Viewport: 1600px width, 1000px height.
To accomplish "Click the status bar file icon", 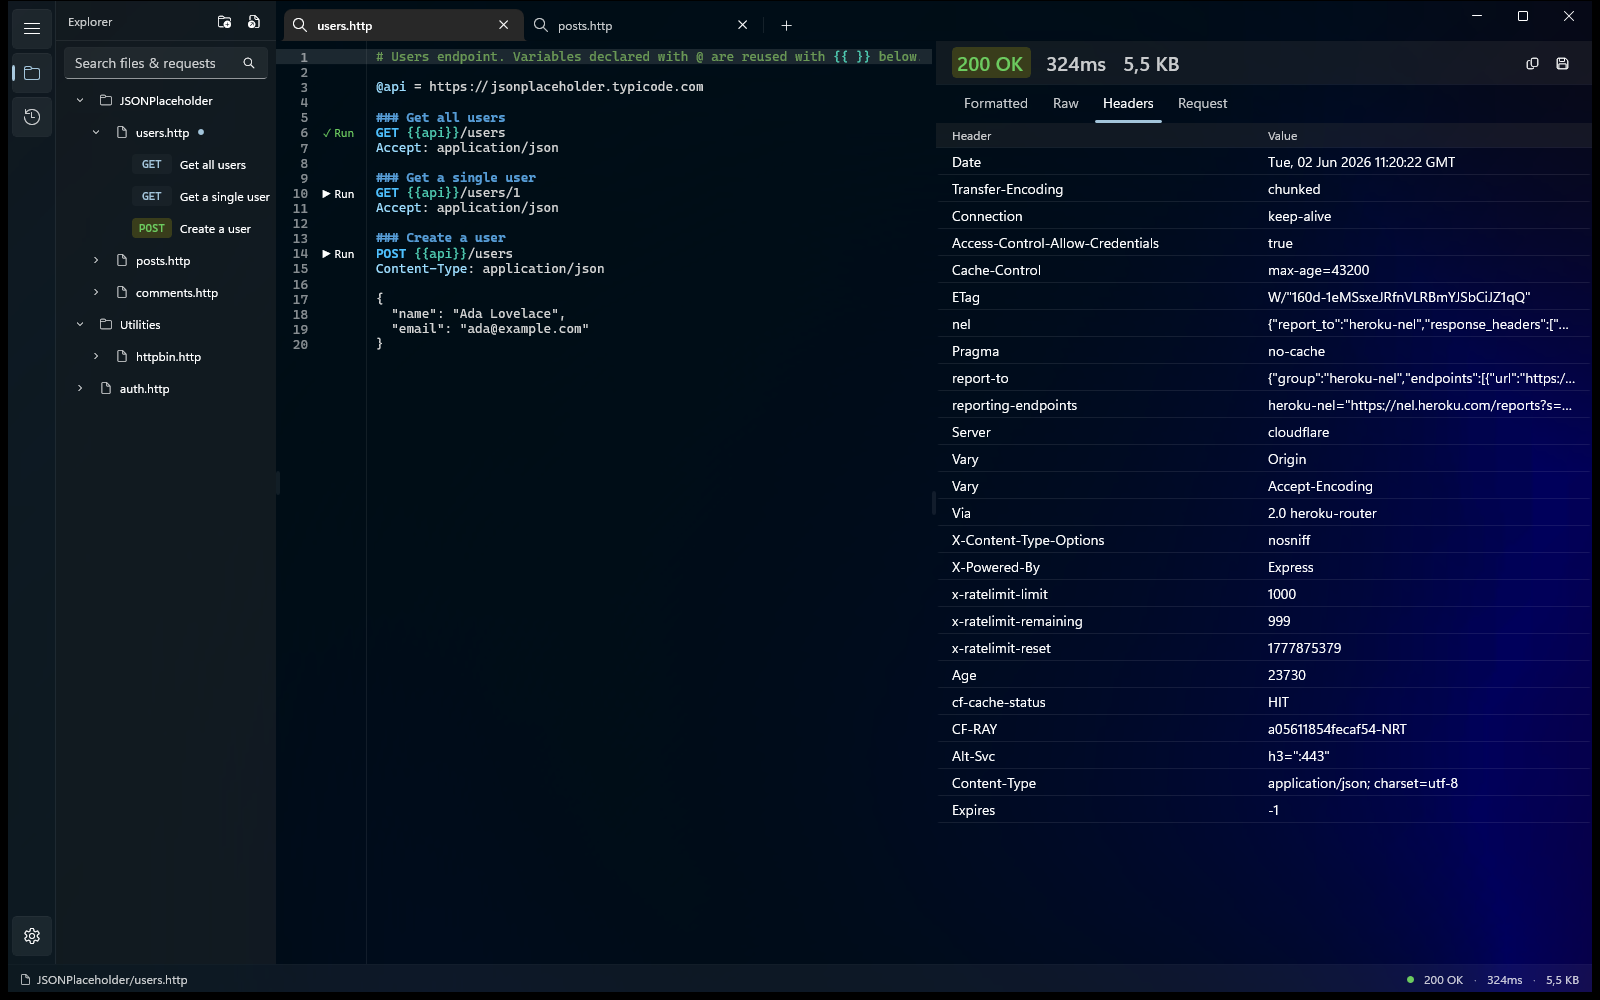I will 26,980.
